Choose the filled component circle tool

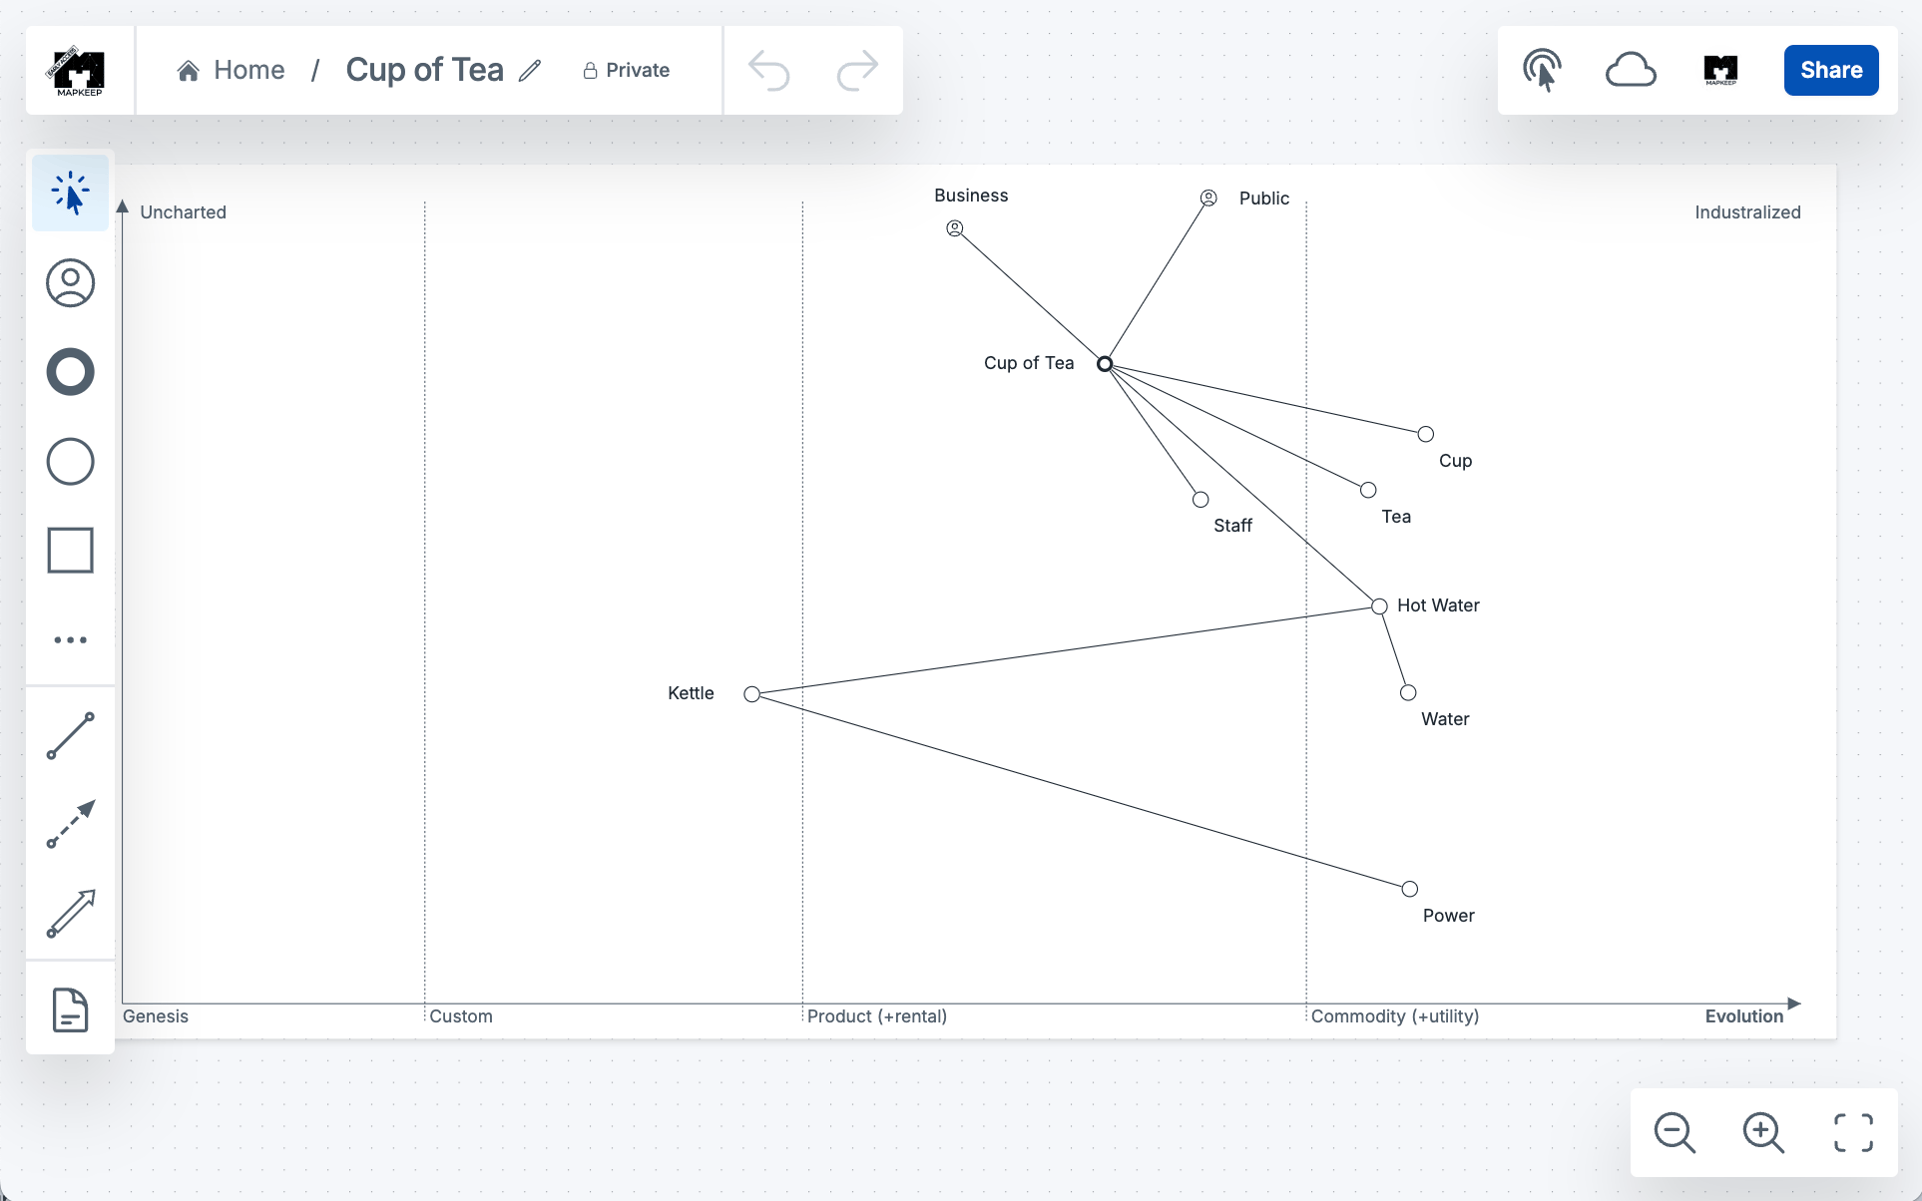tap(70, 372)
